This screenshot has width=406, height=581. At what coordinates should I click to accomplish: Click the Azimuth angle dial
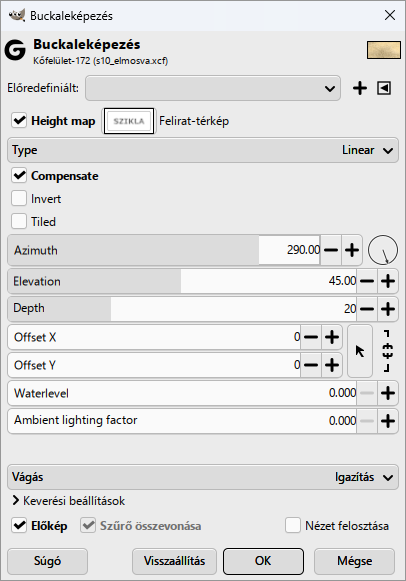(x=383, y=250)
